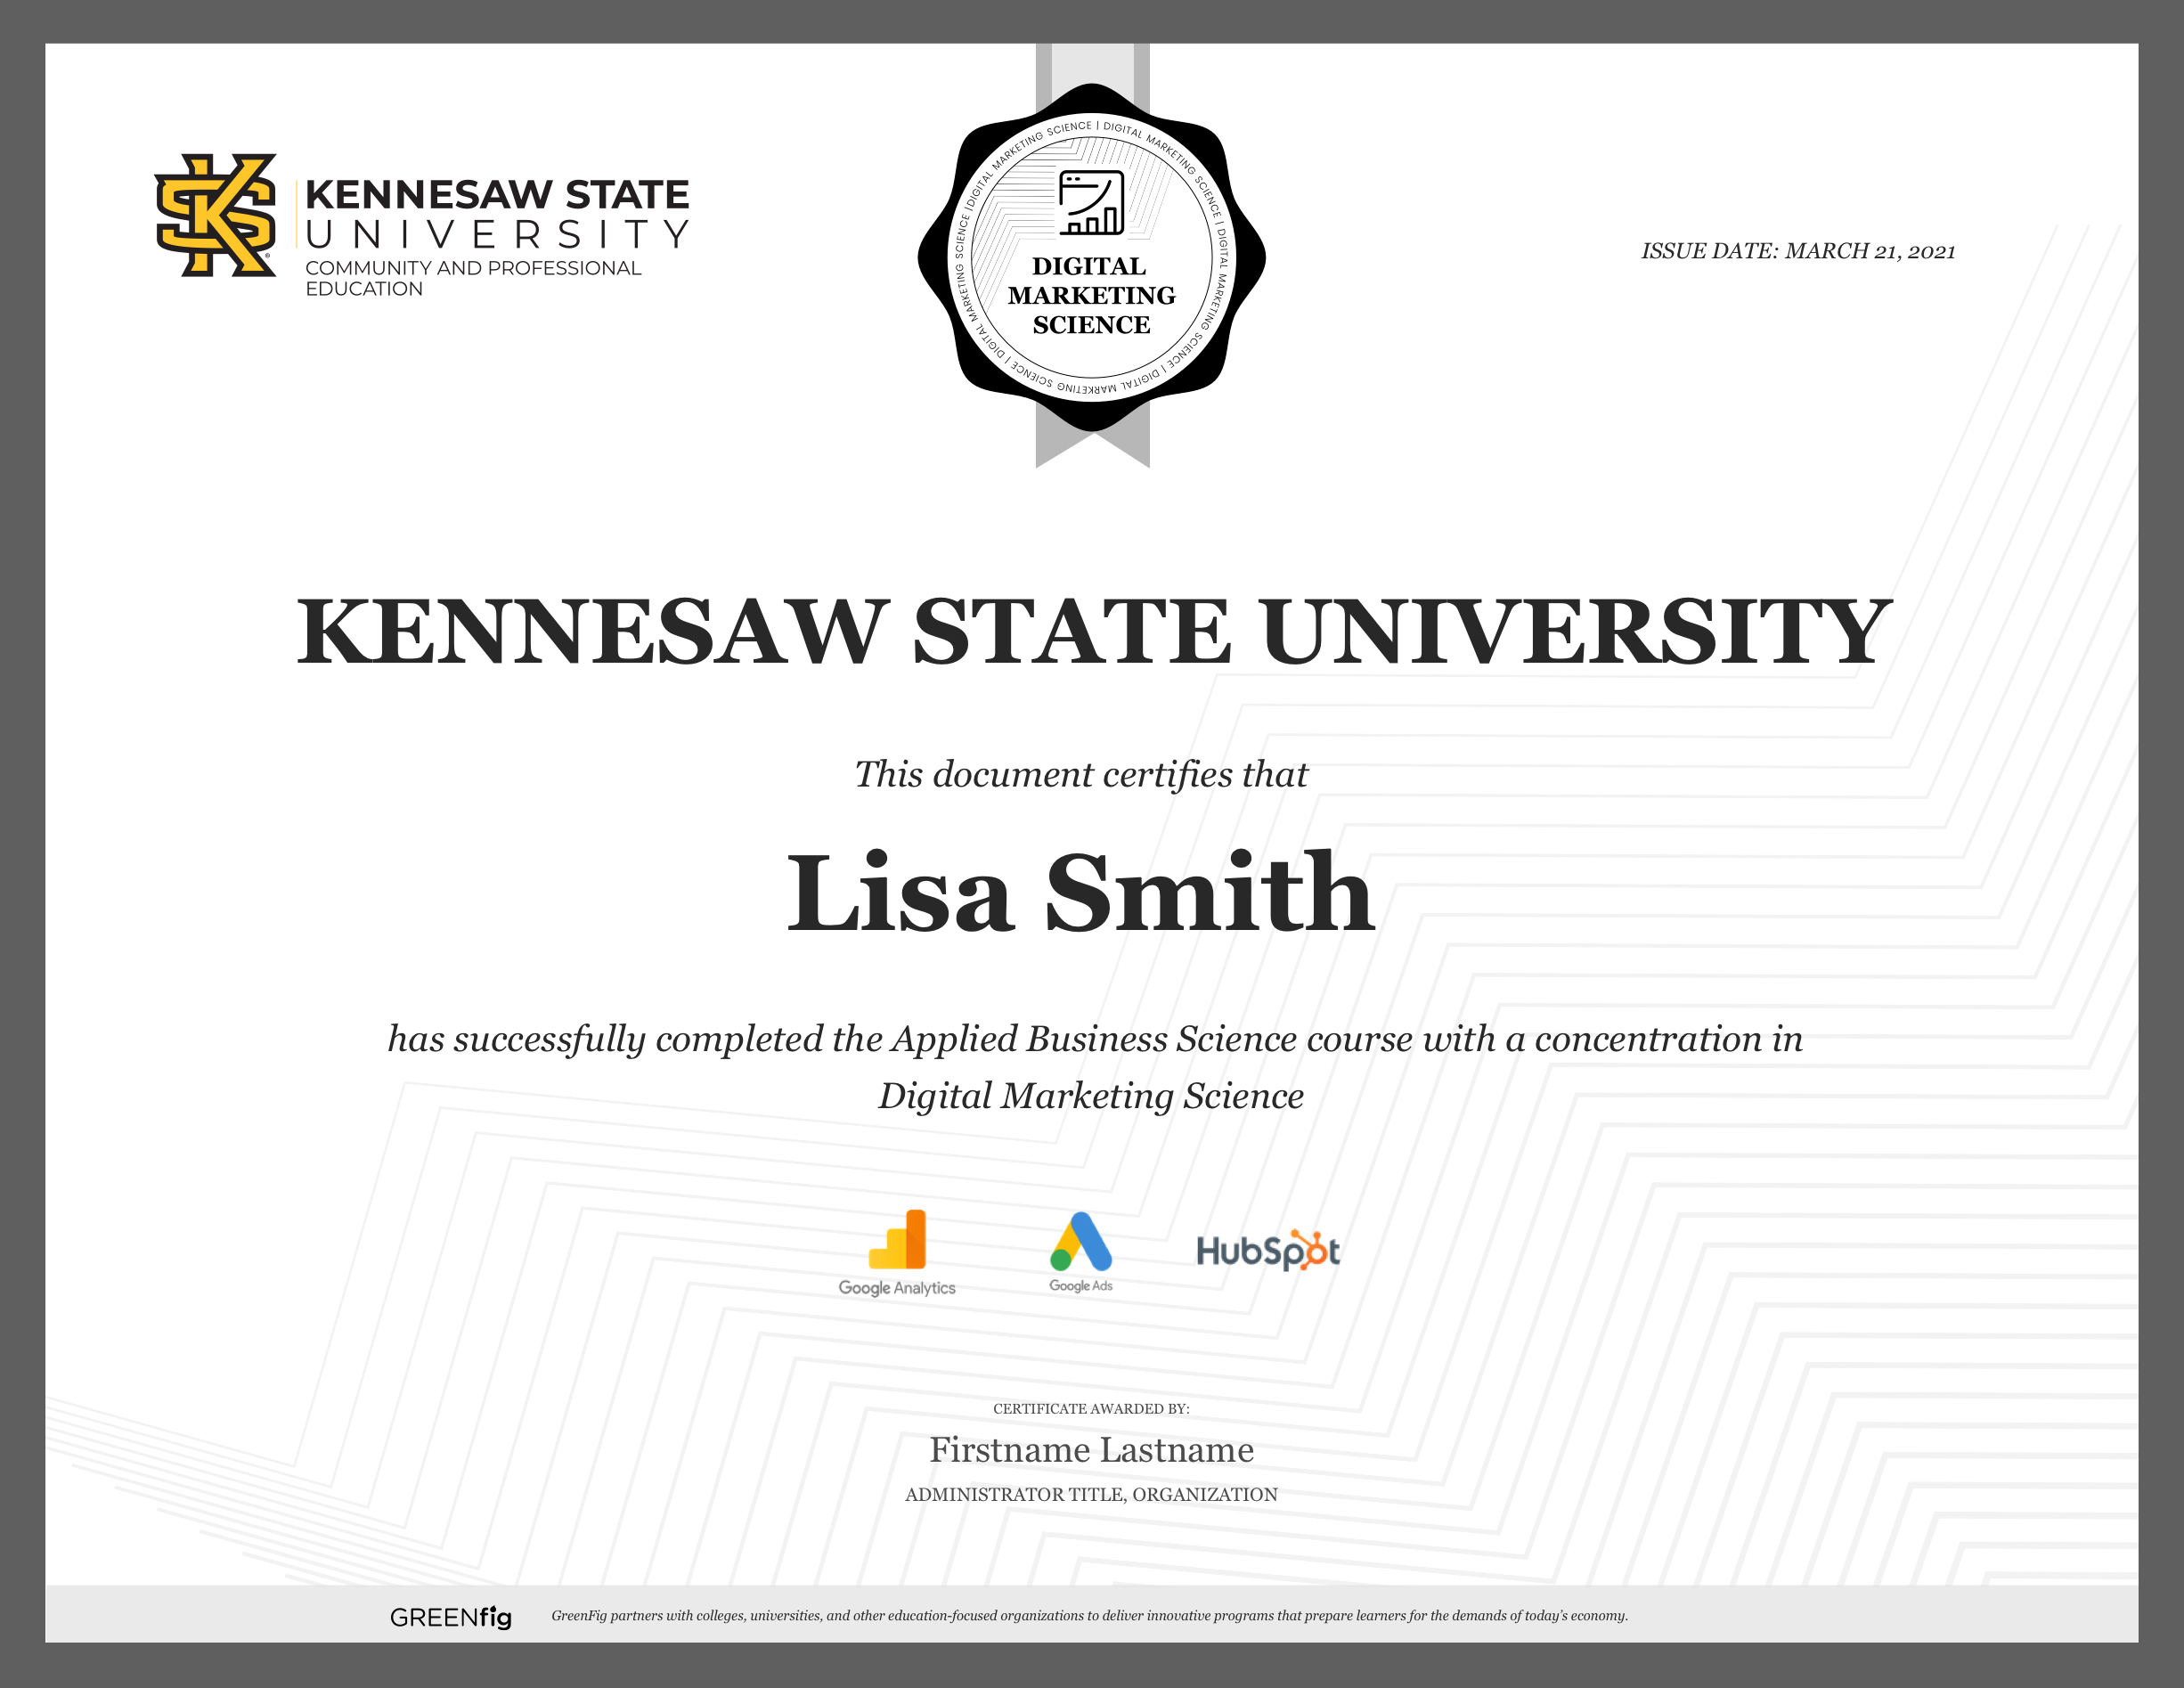Screen dimensions: 2184x1688
Task: Click the 'Digital Marketing Science' concentration line
Action: pyautogui.click(x=1091, y=1096)
